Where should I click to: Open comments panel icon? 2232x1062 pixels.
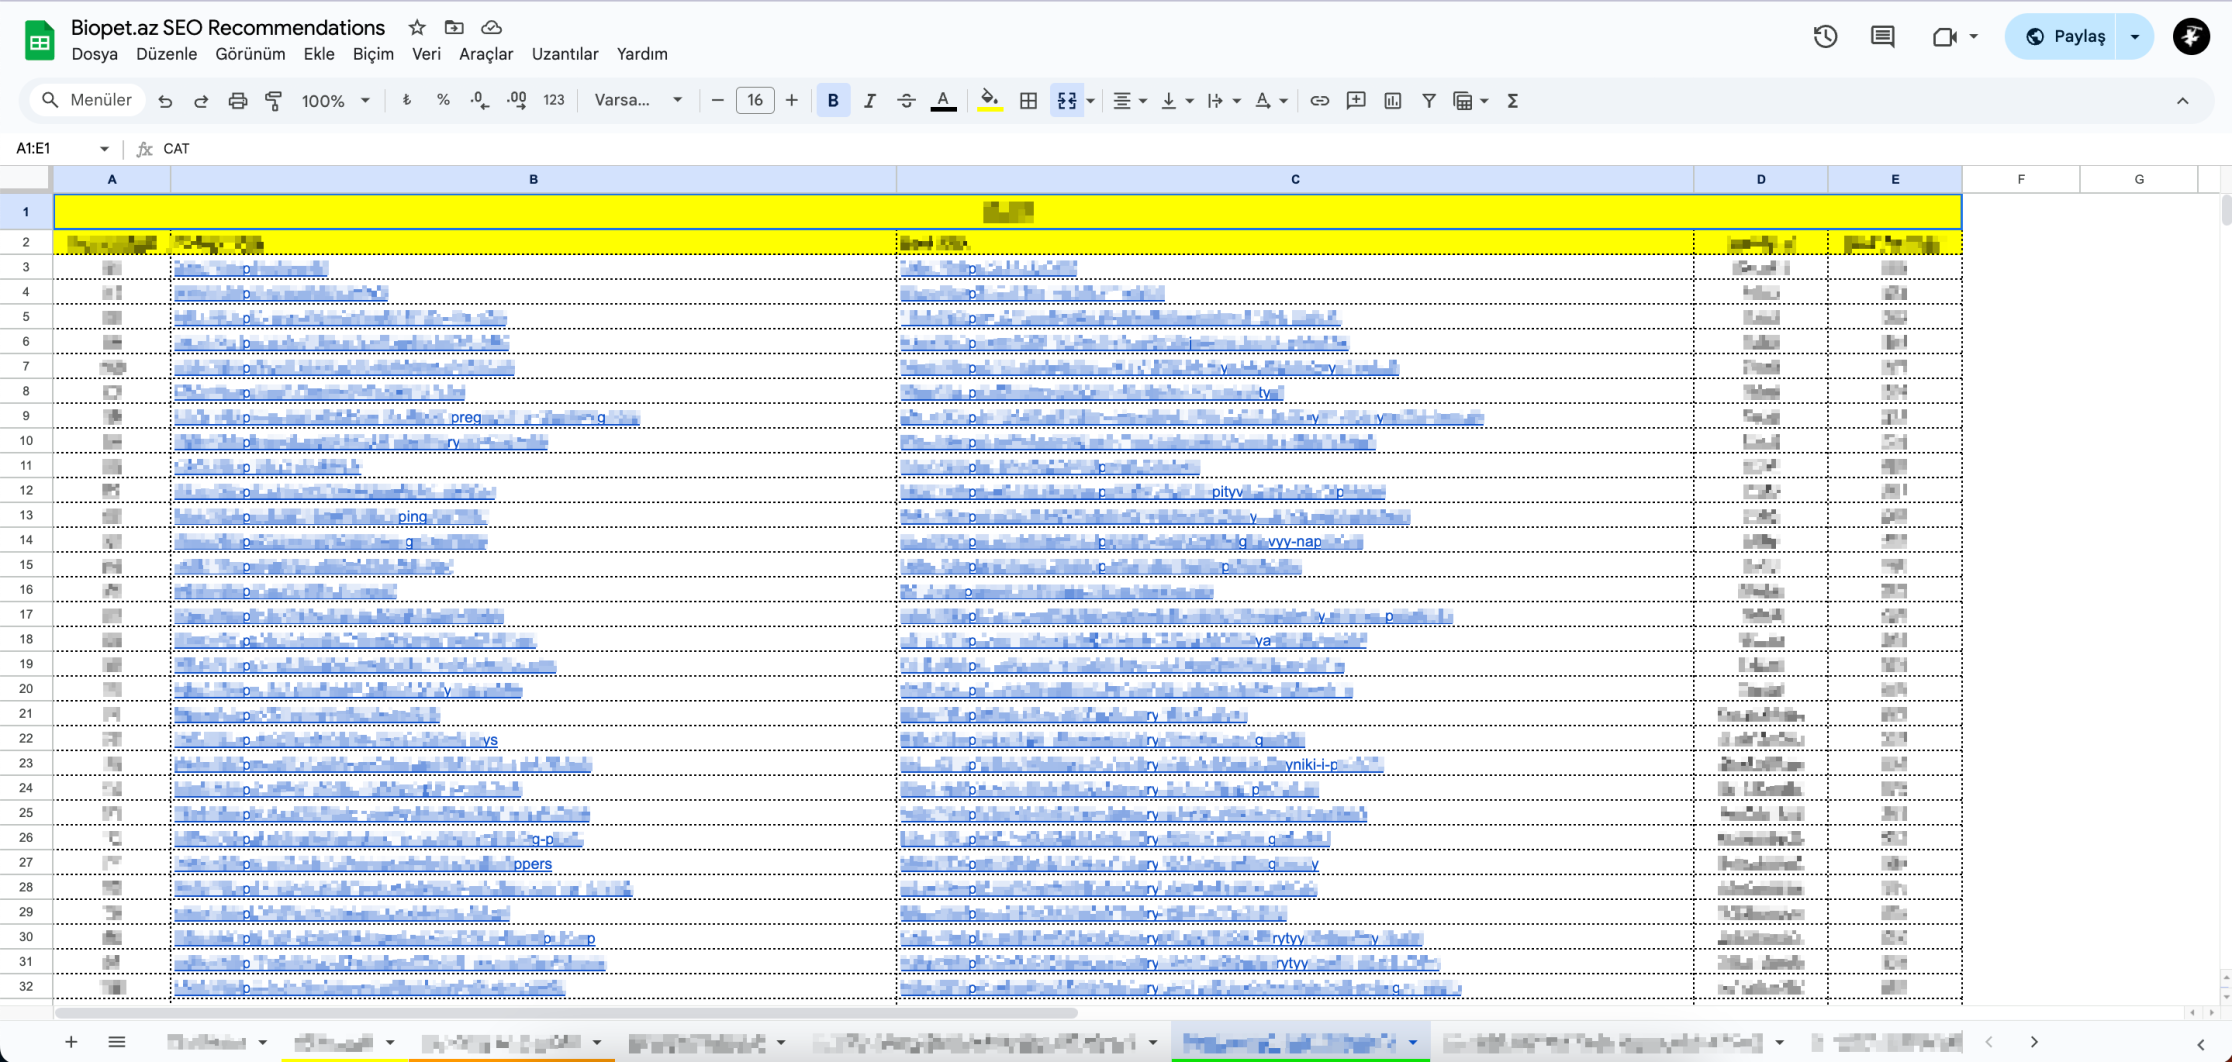tap(1882, 37)
